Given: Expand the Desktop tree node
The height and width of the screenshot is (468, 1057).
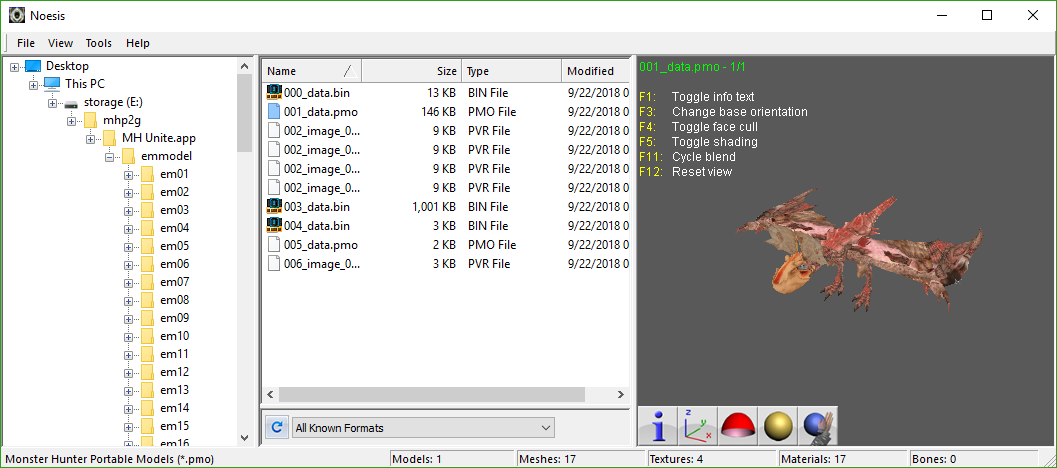Looking at the screenshot, I should point(14,67).
